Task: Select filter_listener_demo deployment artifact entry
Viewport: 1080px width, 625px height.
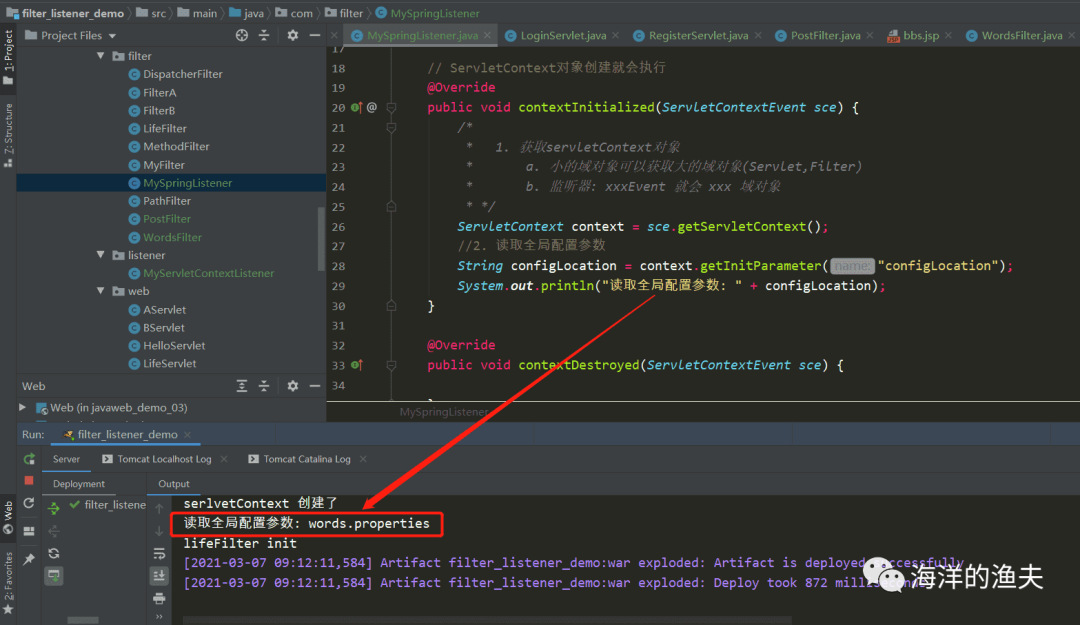Action: [x=107, y=505]
